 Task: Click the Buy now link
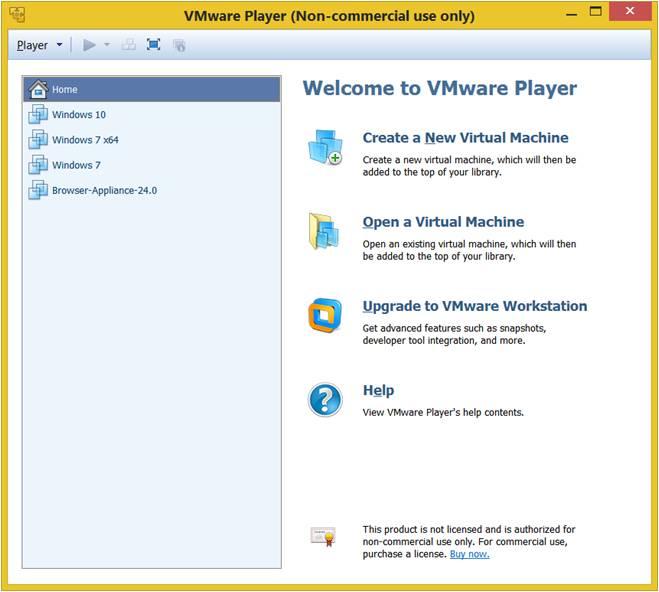coord(469,554)
